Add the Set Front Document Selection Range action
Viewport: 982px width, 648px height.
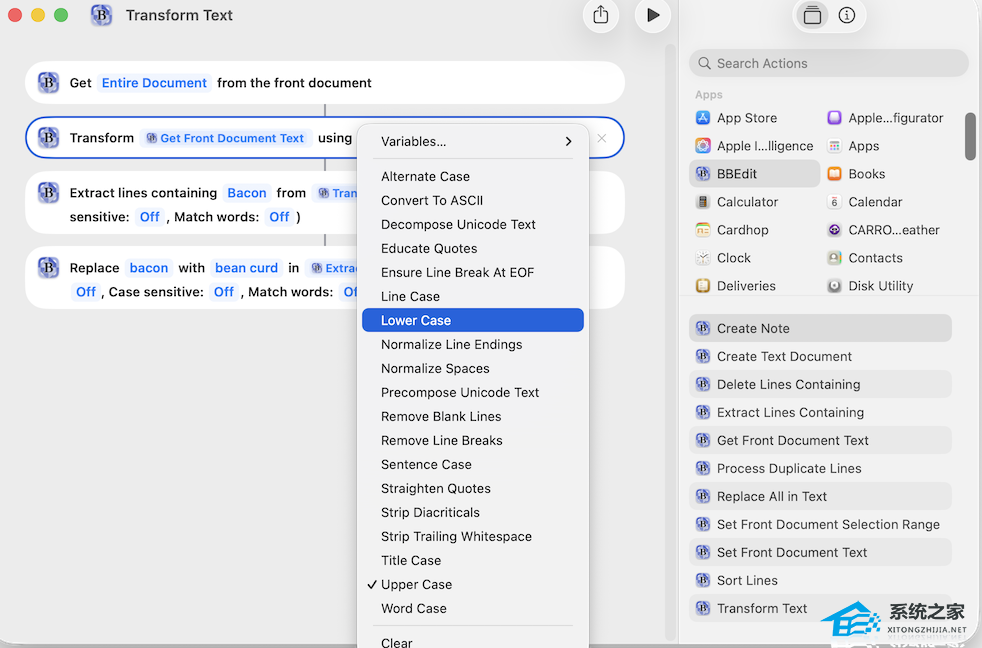pyautogui.click(x=820, y=525)
